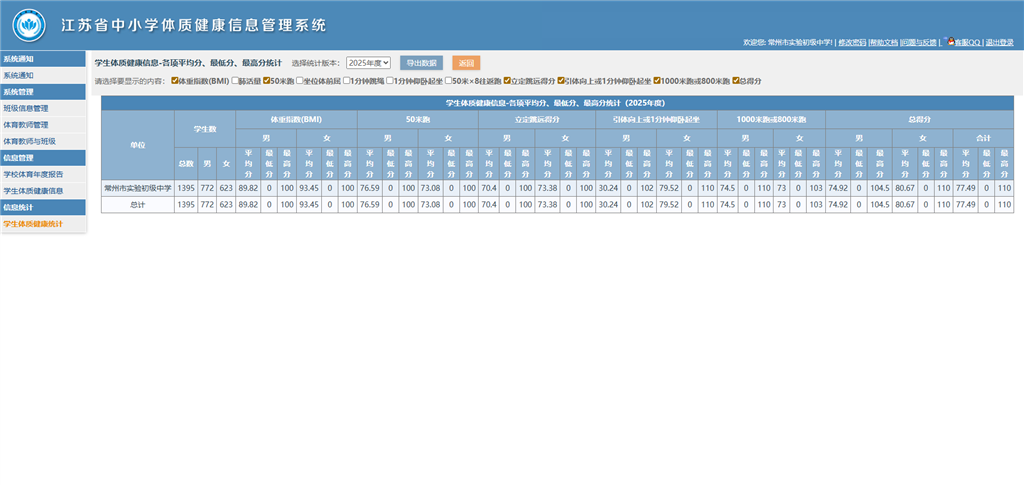Click 退出登录 to log out
The width and height of the screenshot is (1024, 485).
pyautogui.click(x=999, y=43)
